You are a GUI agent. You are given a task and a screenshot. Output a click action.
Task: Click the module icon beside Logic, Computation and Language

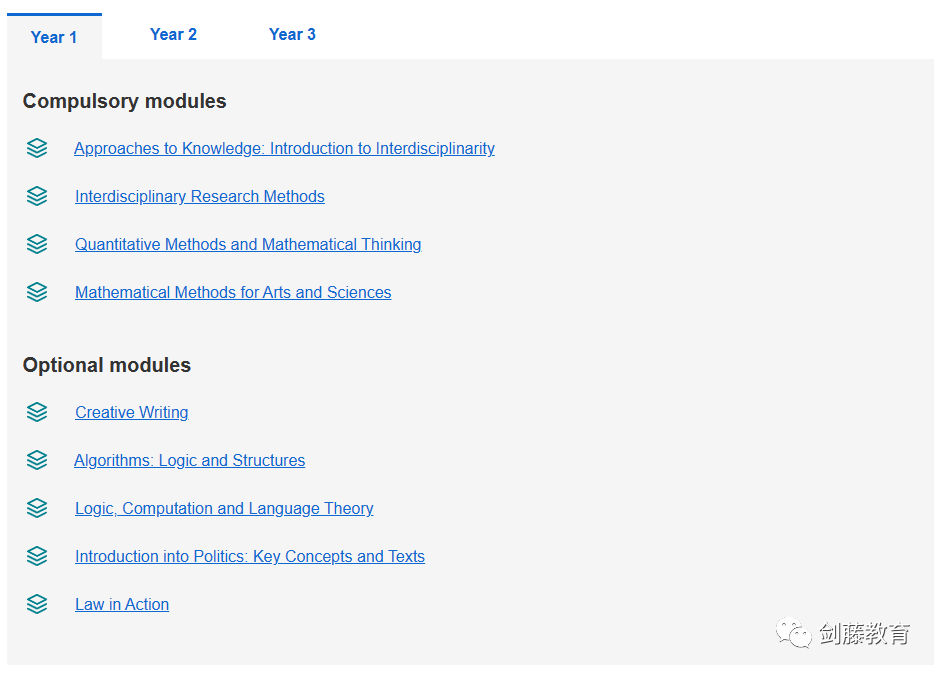(37, 508)
